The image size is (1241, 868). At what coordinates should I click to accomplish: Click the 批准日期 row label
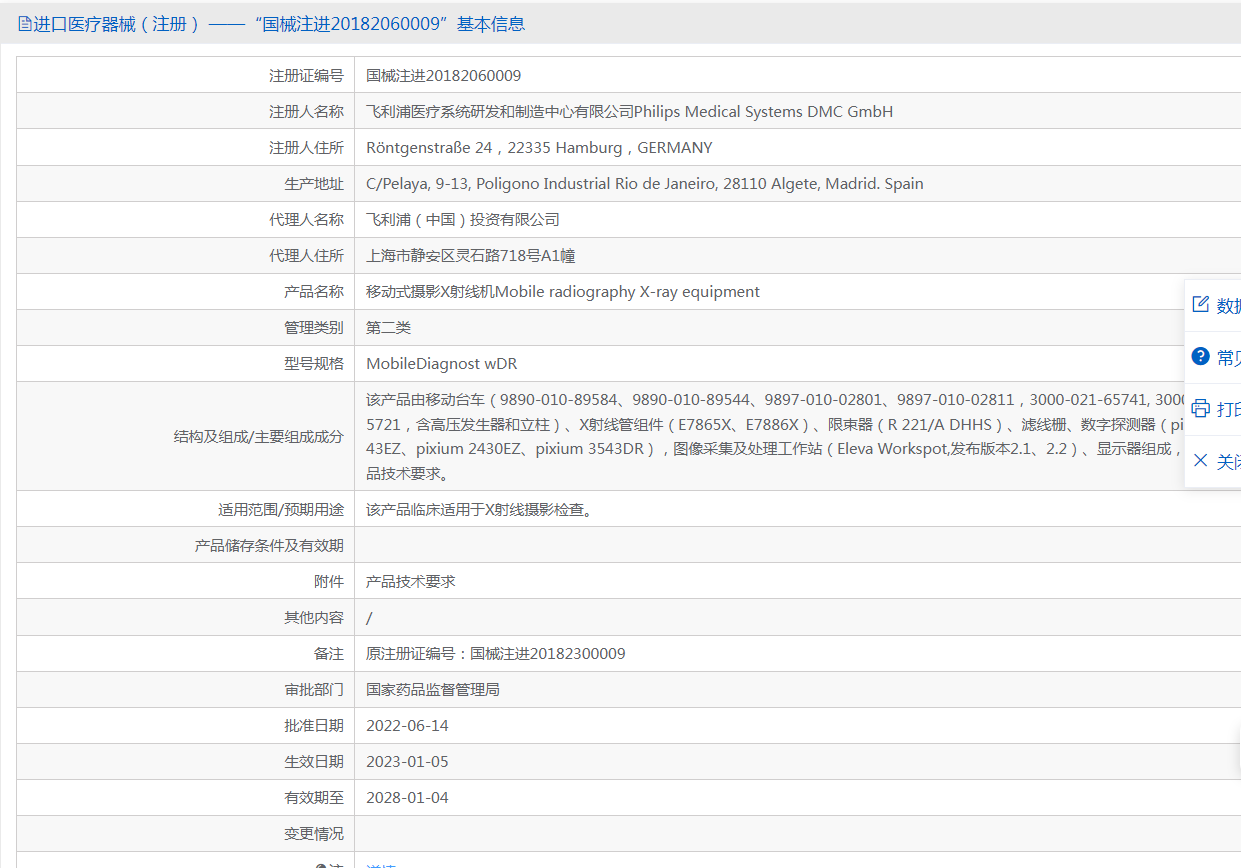(x=314, y=725)
